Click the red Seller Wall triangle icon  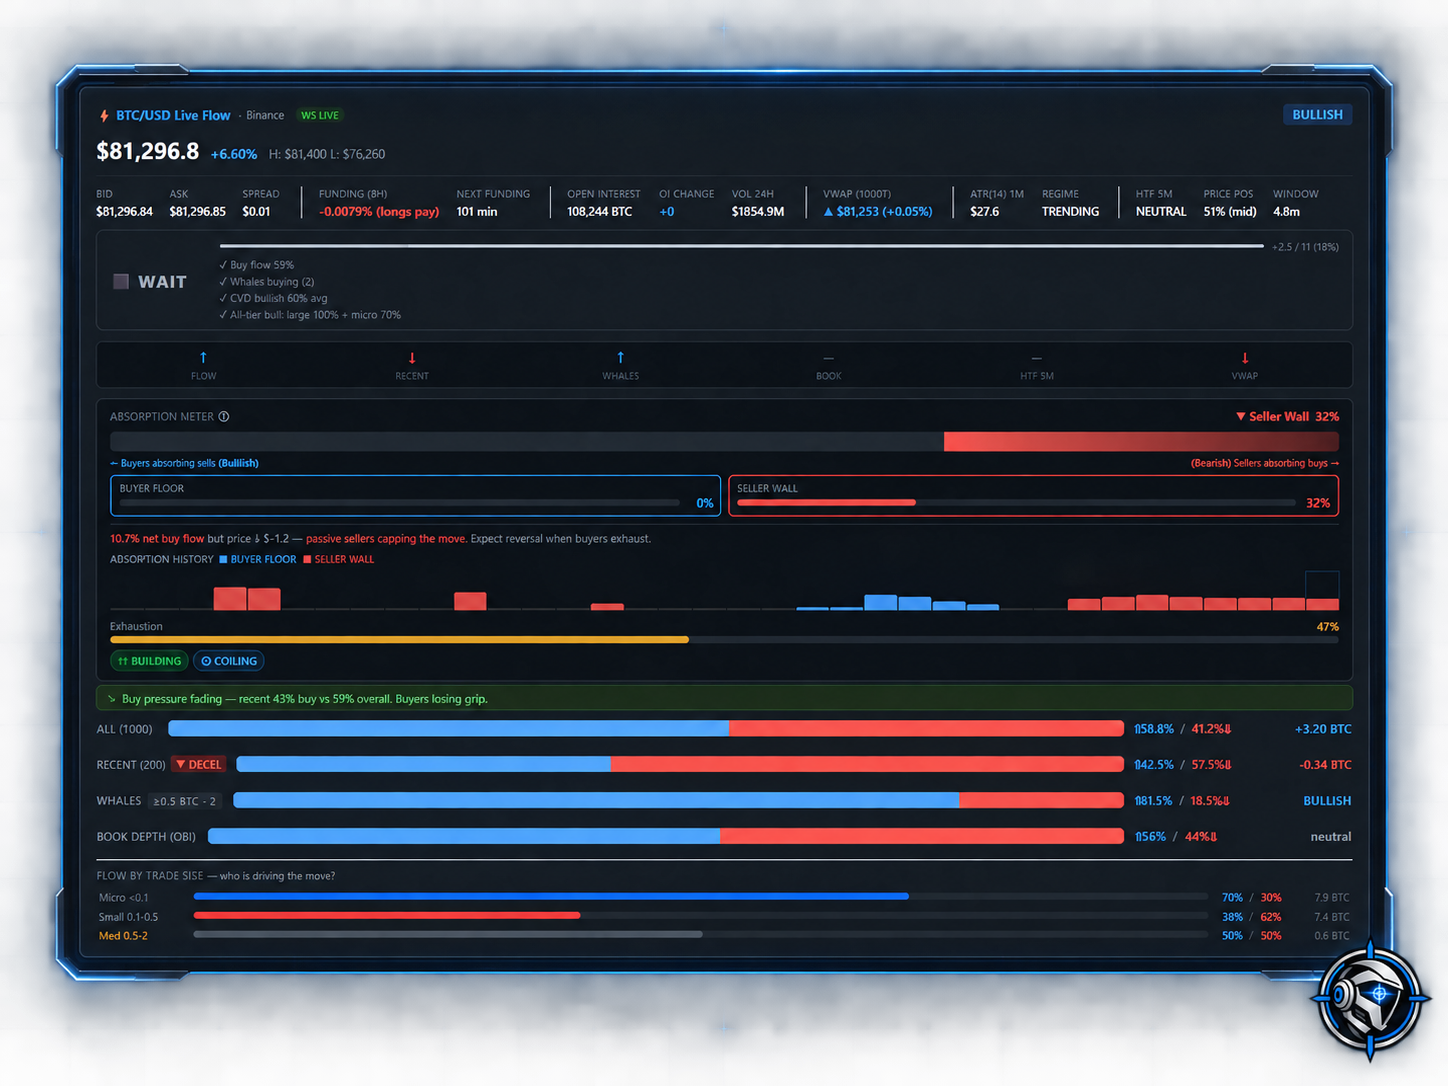point(1241,417)
